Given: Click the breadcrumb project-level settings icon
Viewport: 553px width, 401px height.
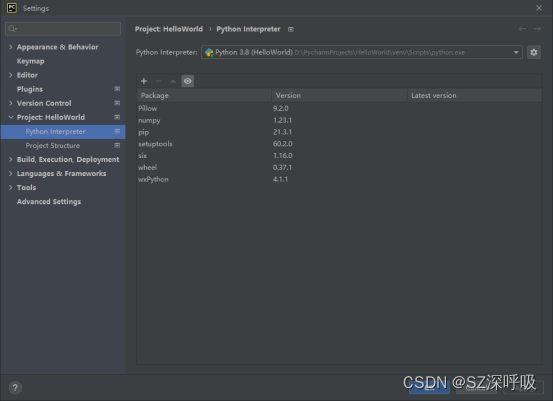Looking at the screenshot, I should click(x=291, y=29).
